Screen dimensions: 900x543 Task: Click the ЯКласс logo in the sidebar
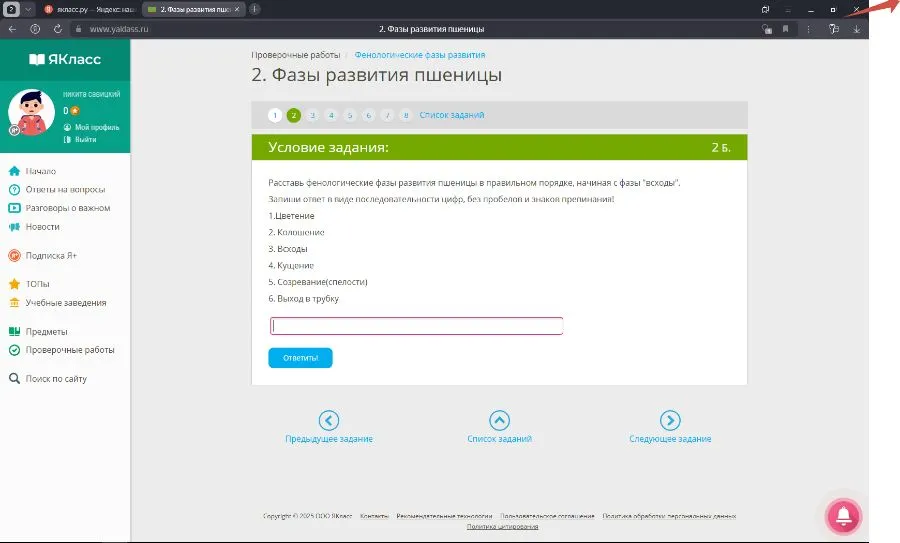(x=65, y=59)
